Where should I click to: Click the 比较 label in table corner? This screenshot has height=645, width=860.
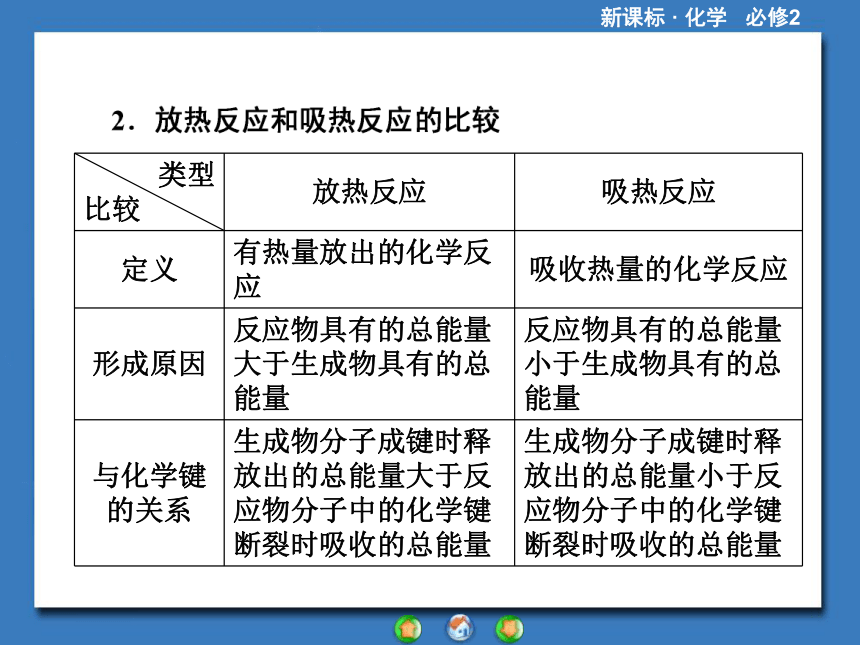(x=112, y=210)
